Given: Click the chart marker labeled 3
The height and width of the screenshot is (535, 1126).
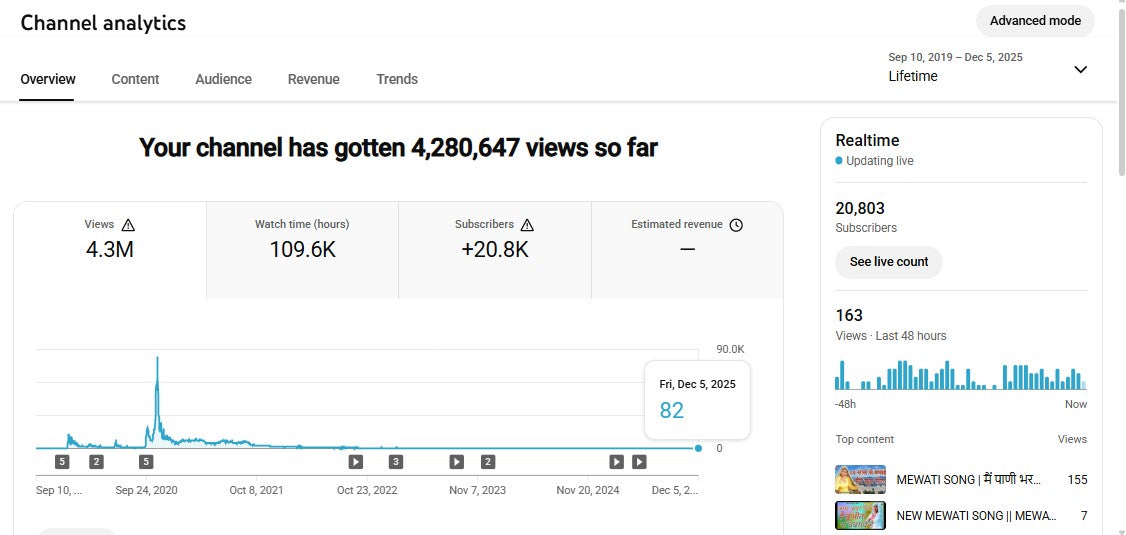Looking at the screenshot, I should (396, 461).
